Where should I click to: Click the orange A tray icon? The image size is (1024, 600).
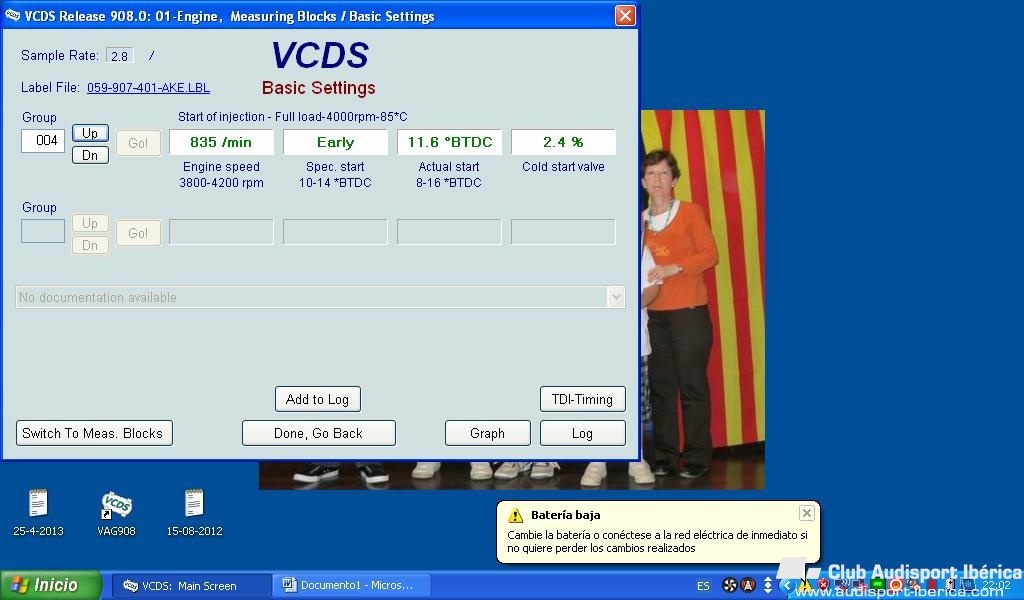click(x=747, y=585)
